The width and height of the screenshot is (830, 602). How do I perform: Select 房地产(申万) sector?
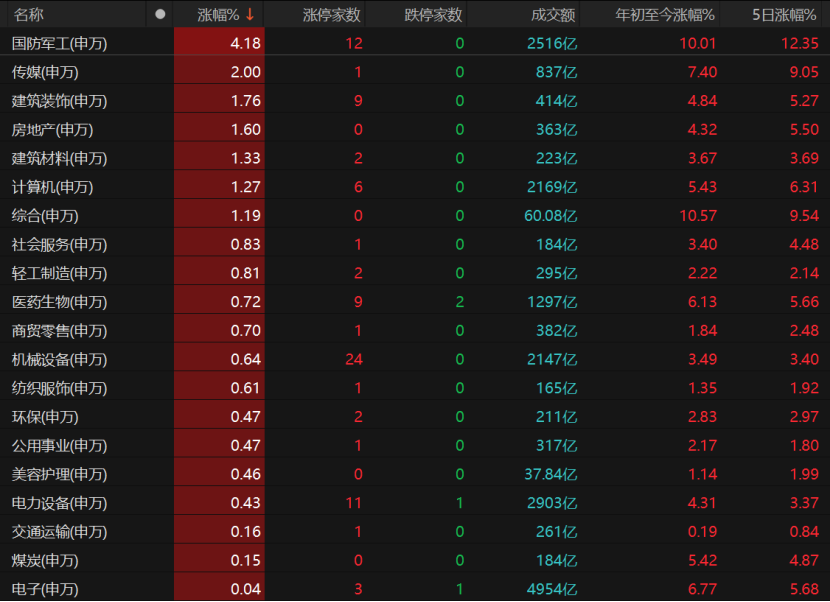[52, 130]
